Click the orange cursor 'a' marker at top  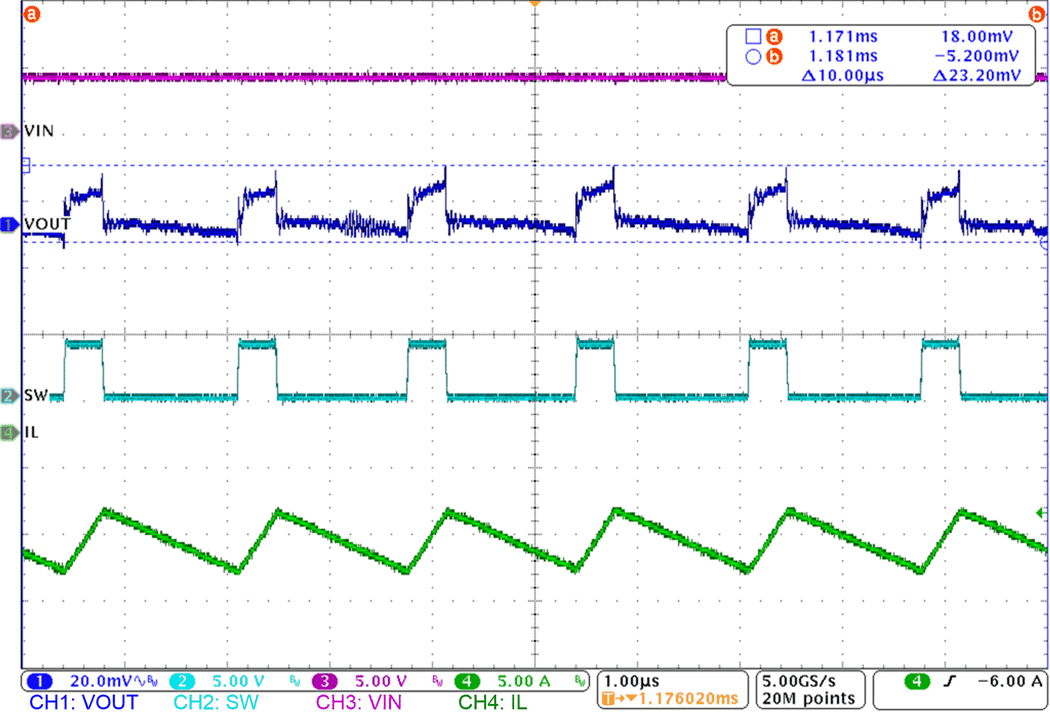tap(31, 14)
